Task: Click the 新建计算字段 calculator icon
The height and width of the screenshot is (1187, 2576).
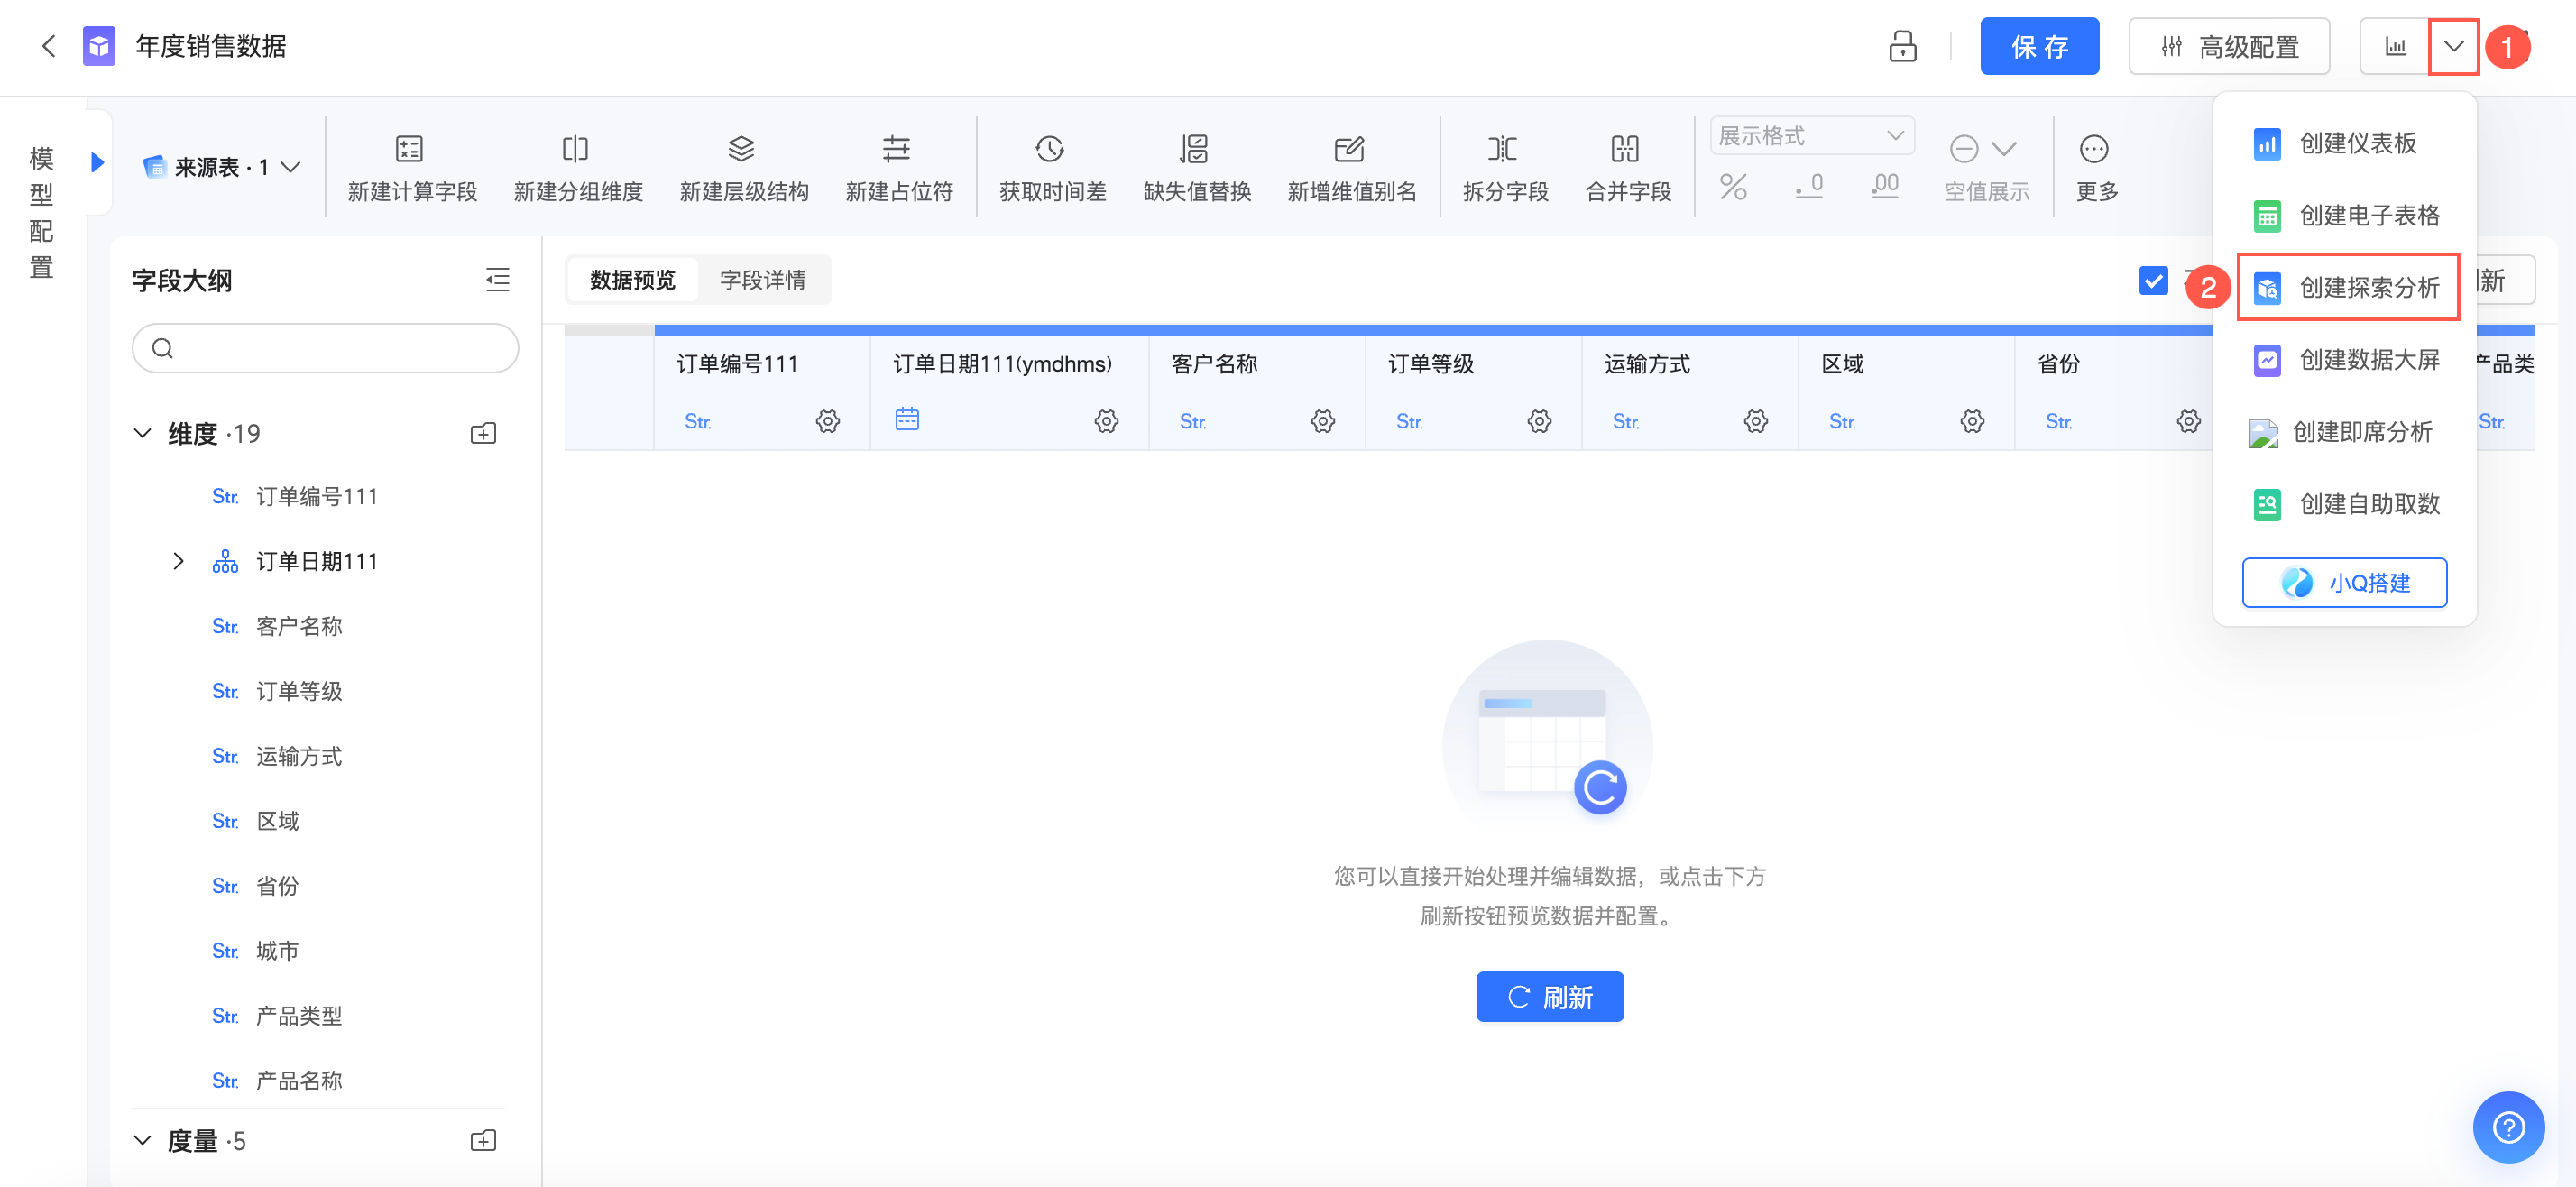Action: [x=410, y=149]
